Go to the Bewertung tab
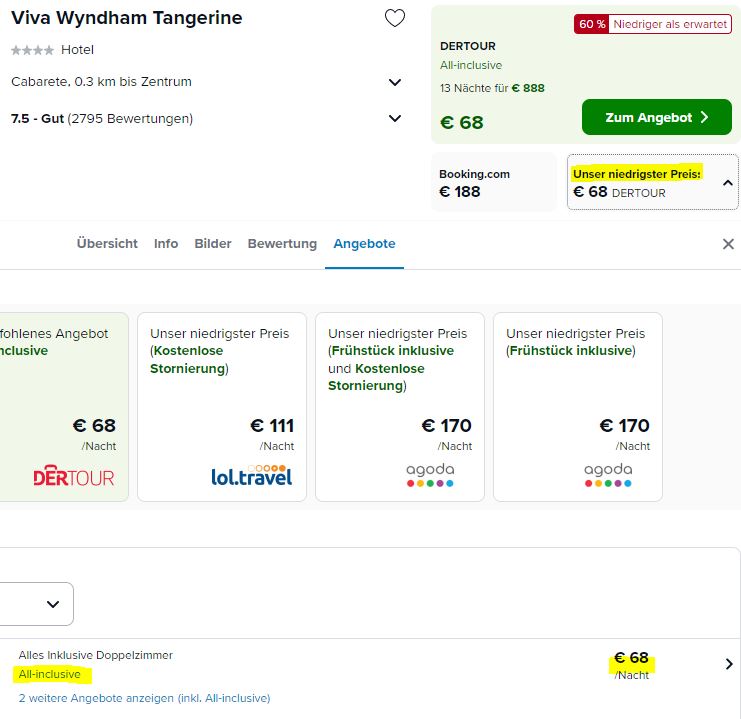The image size is (741, 719). tap(282, 244)
